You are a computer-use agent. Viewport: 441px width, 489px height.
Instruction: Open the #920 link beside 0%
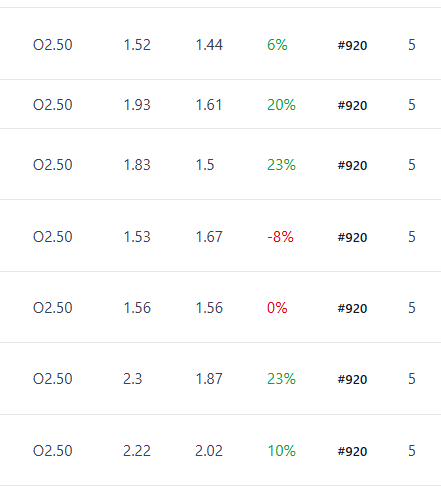(x=352, y=308)
